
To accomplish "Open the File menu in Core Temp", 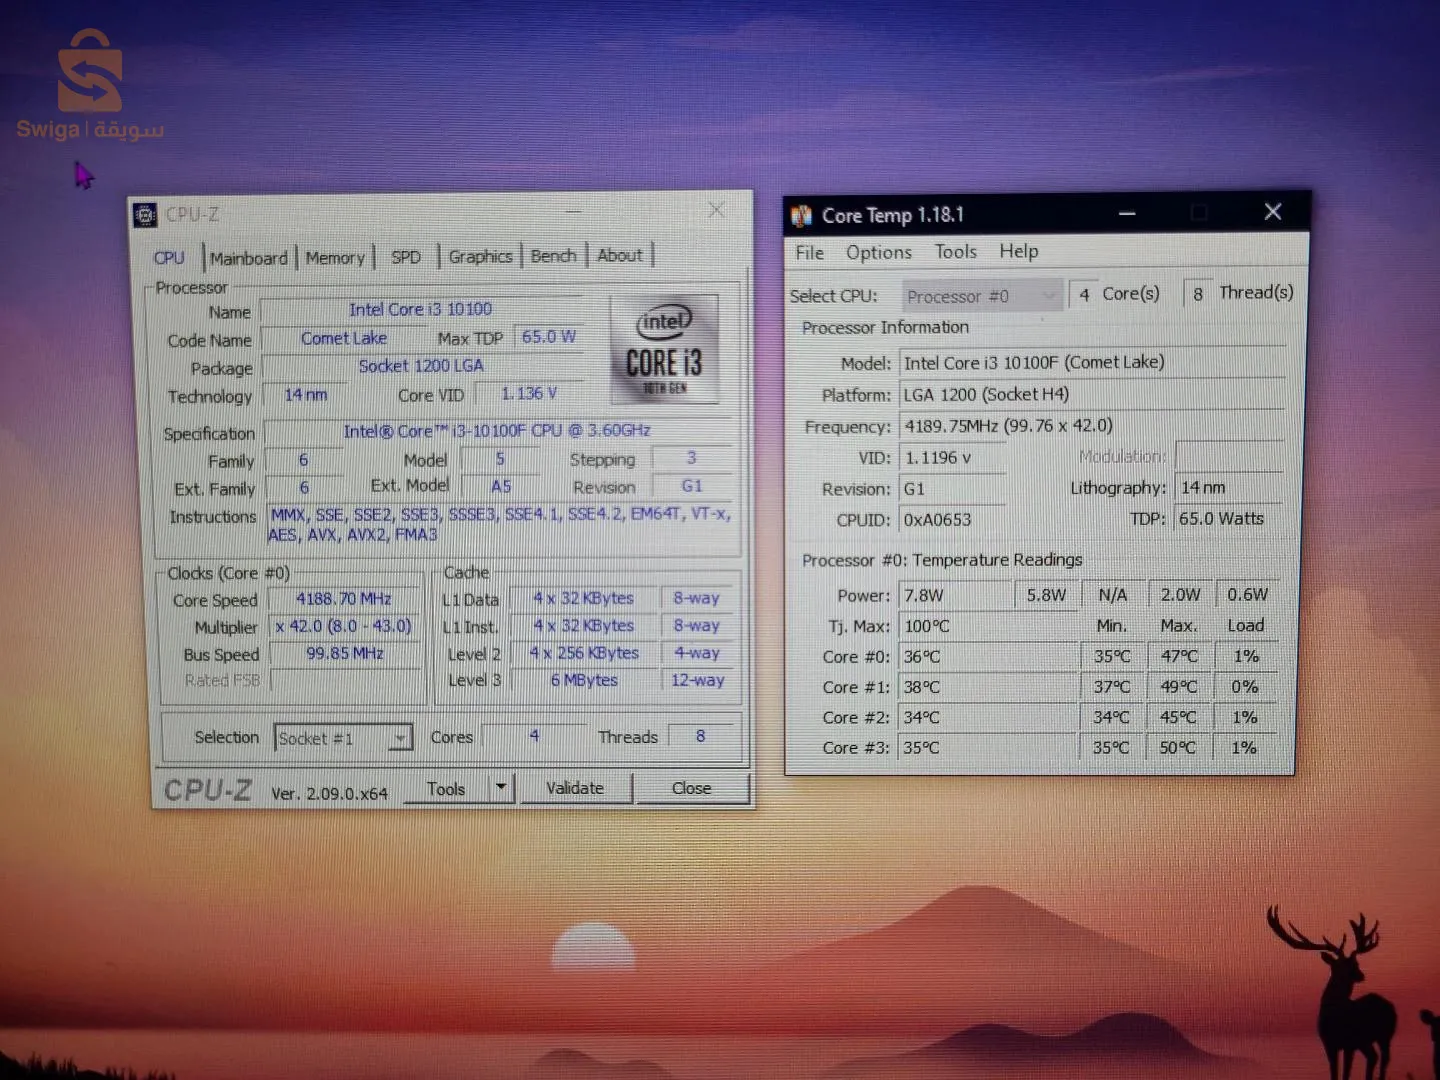I will (809, 252).
